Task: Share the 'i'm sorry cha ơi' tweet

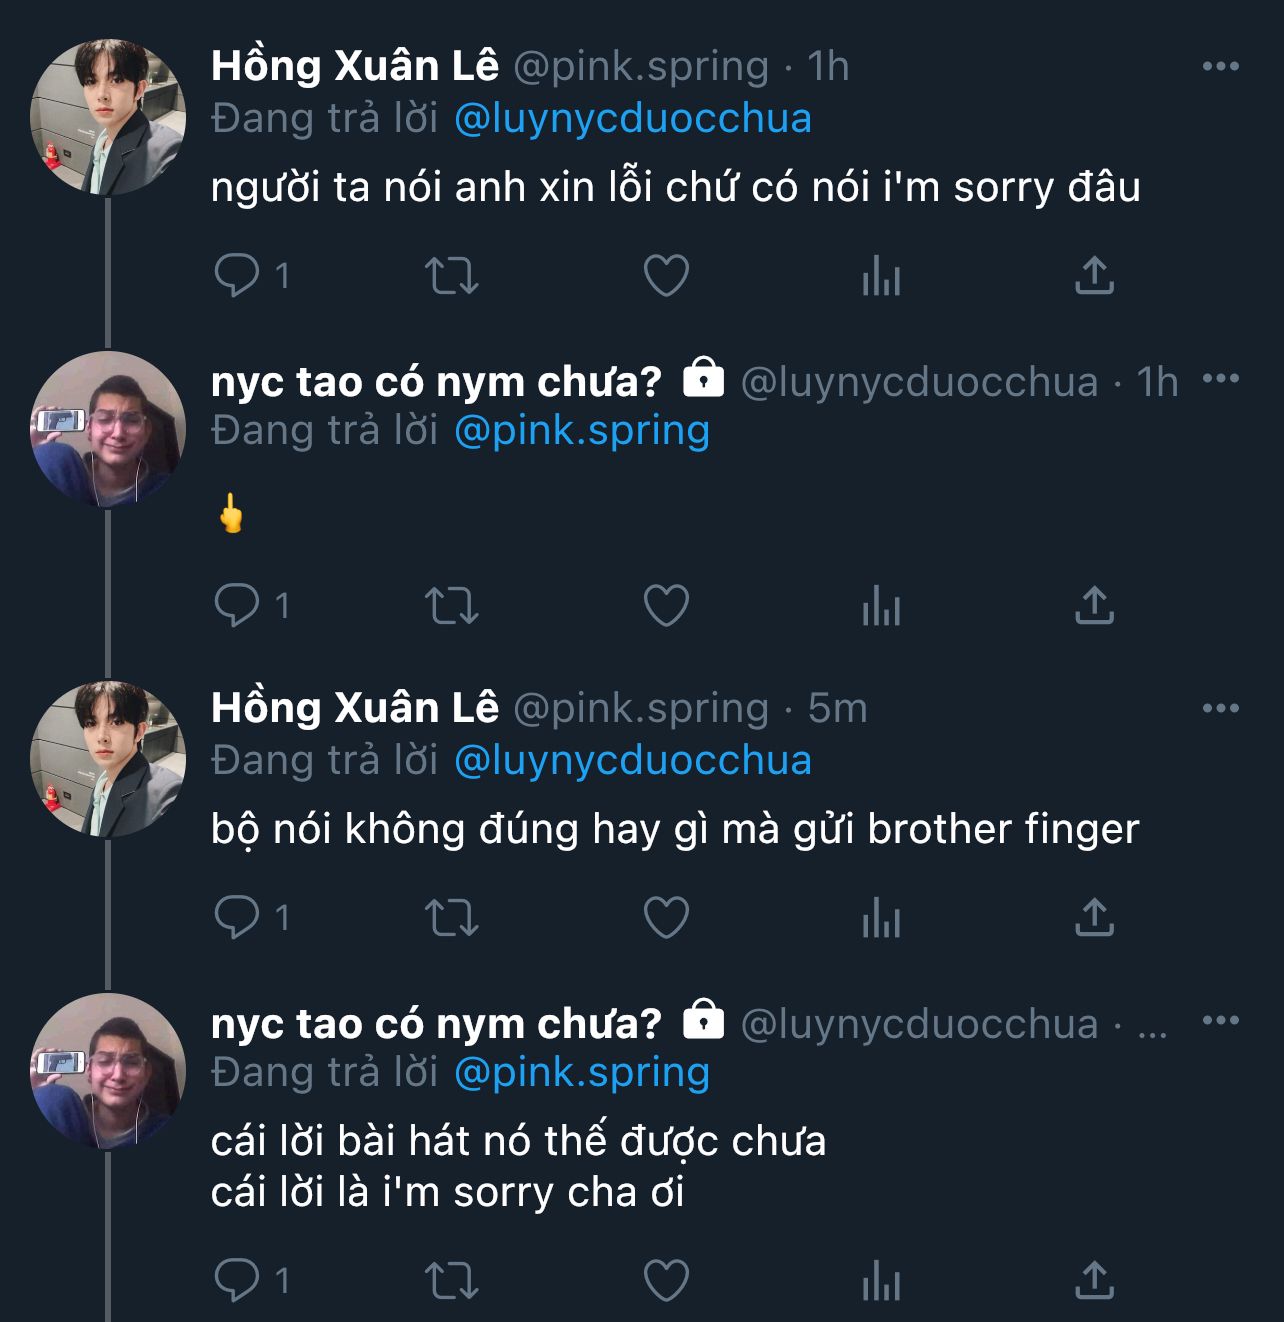Action: click(1094, 1280)
